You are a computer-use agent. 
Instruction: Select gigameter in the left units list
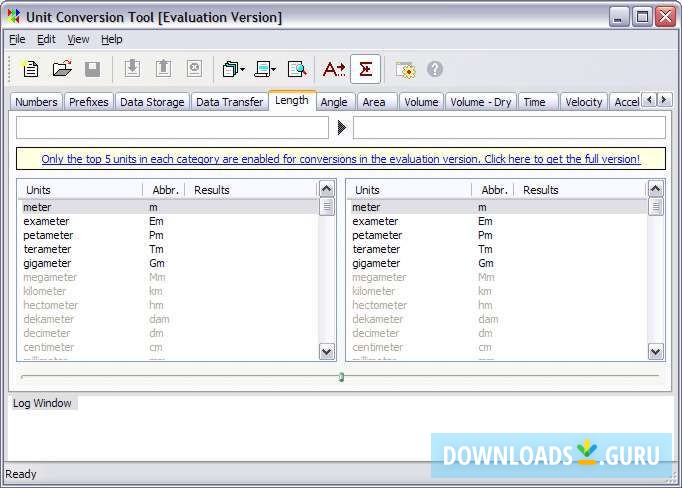(45, 263)
